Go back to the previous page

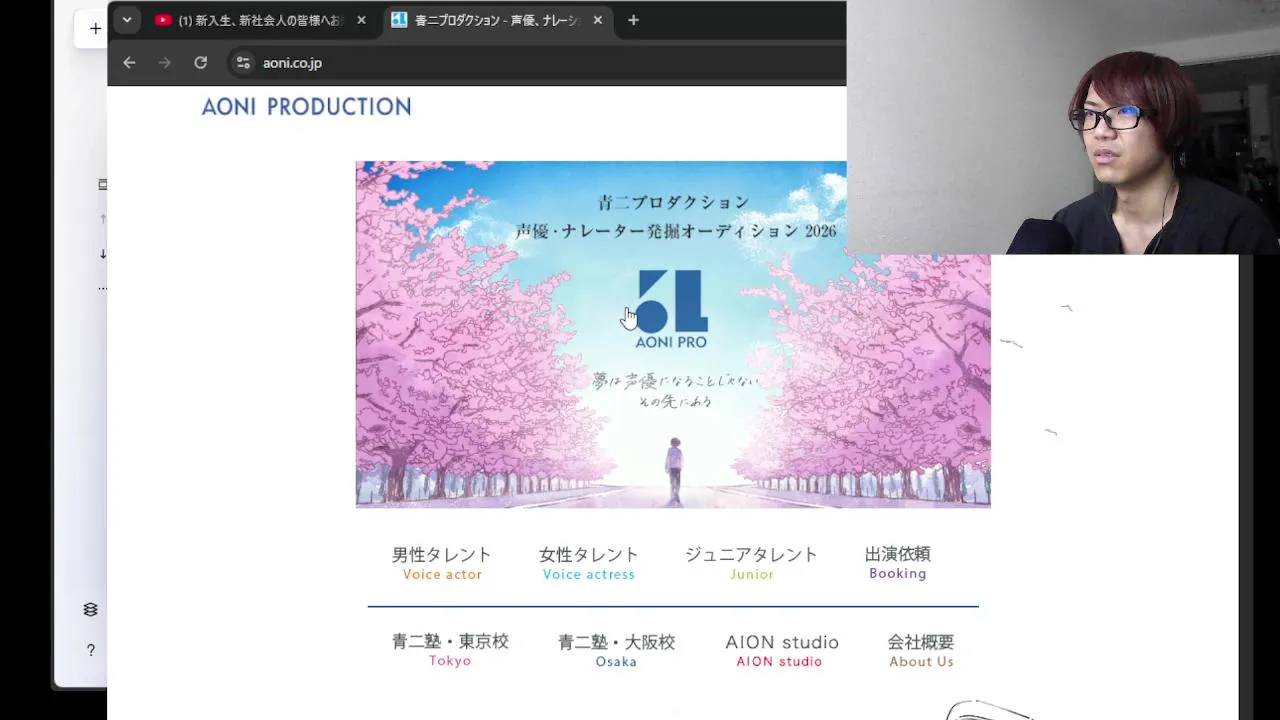point(129,63)
